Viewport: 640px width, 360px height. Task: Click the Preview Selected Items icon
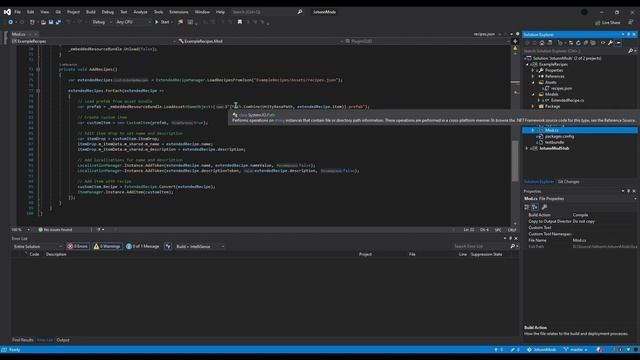point(618,43)
